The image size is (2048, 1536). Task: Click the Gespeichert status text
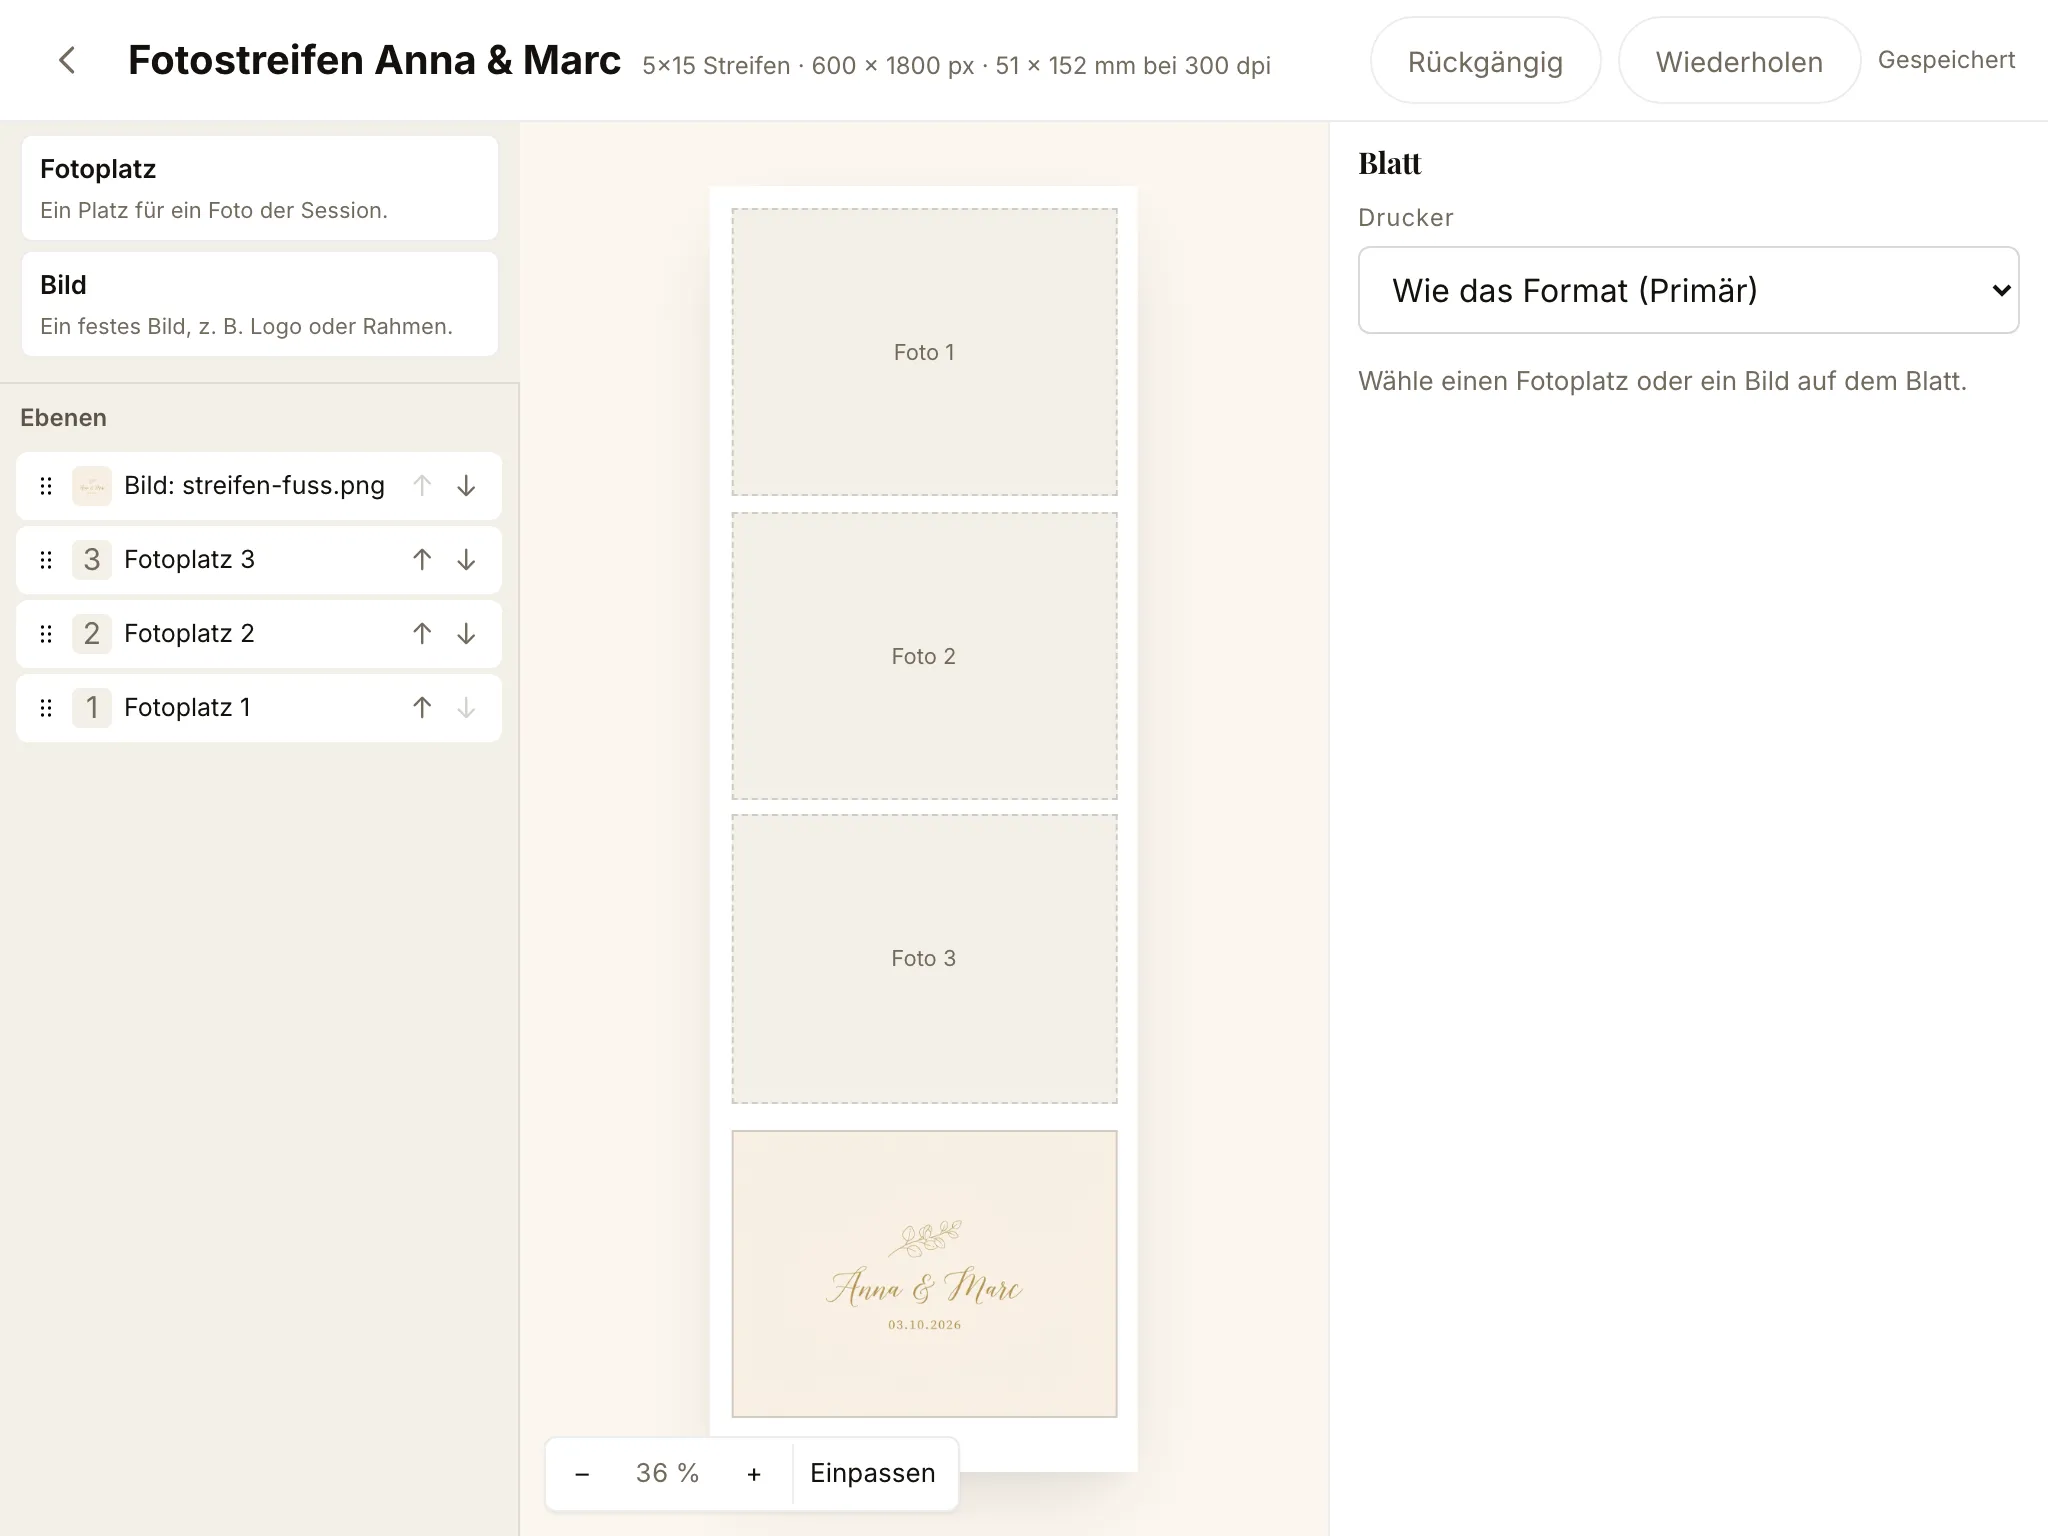[x=1946, y=60]
